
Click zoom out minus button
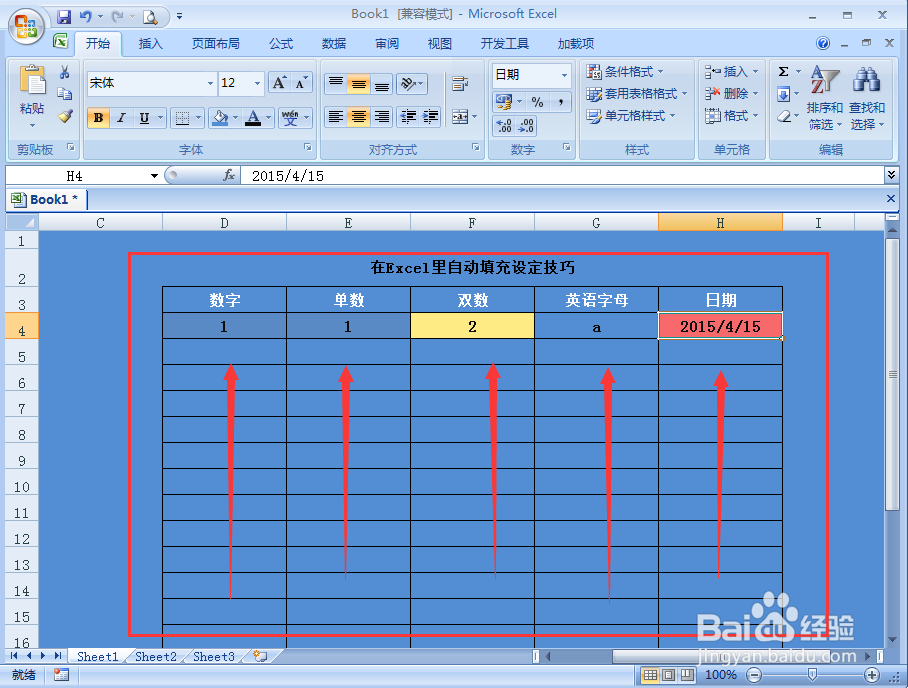coord(753,675)
